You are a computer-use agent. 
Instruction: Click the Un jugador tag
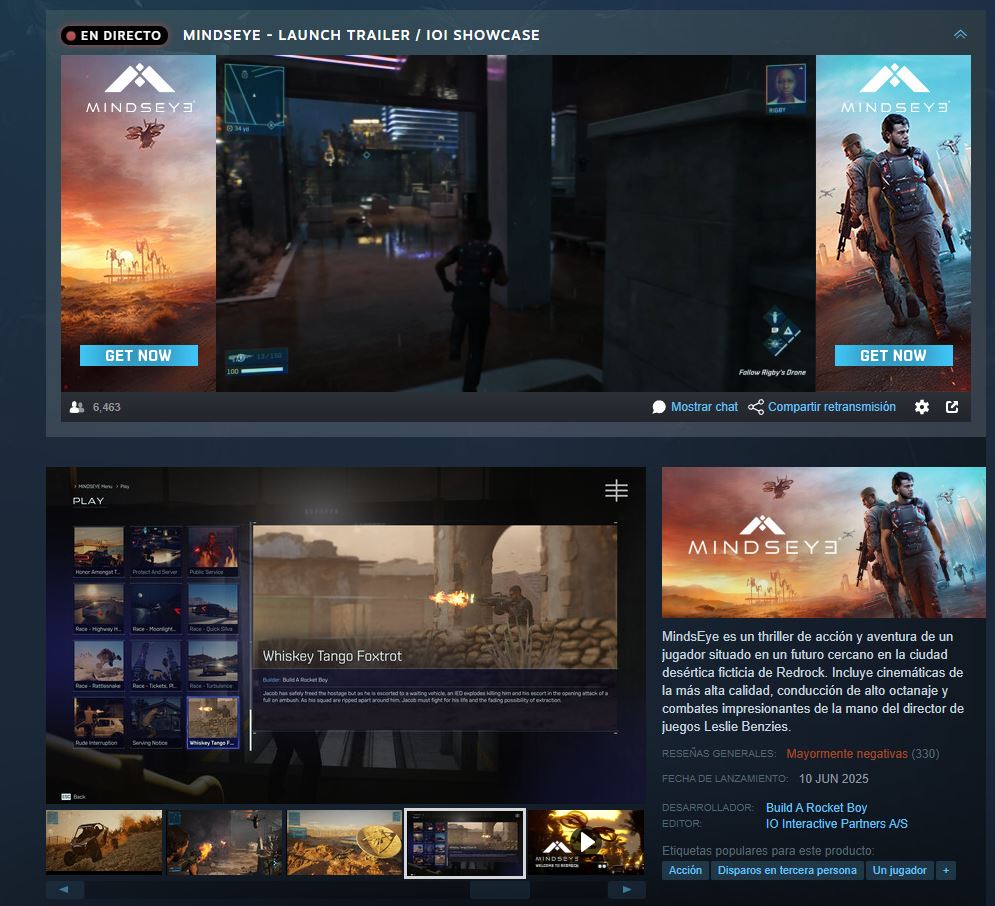[x=899, y=870]
